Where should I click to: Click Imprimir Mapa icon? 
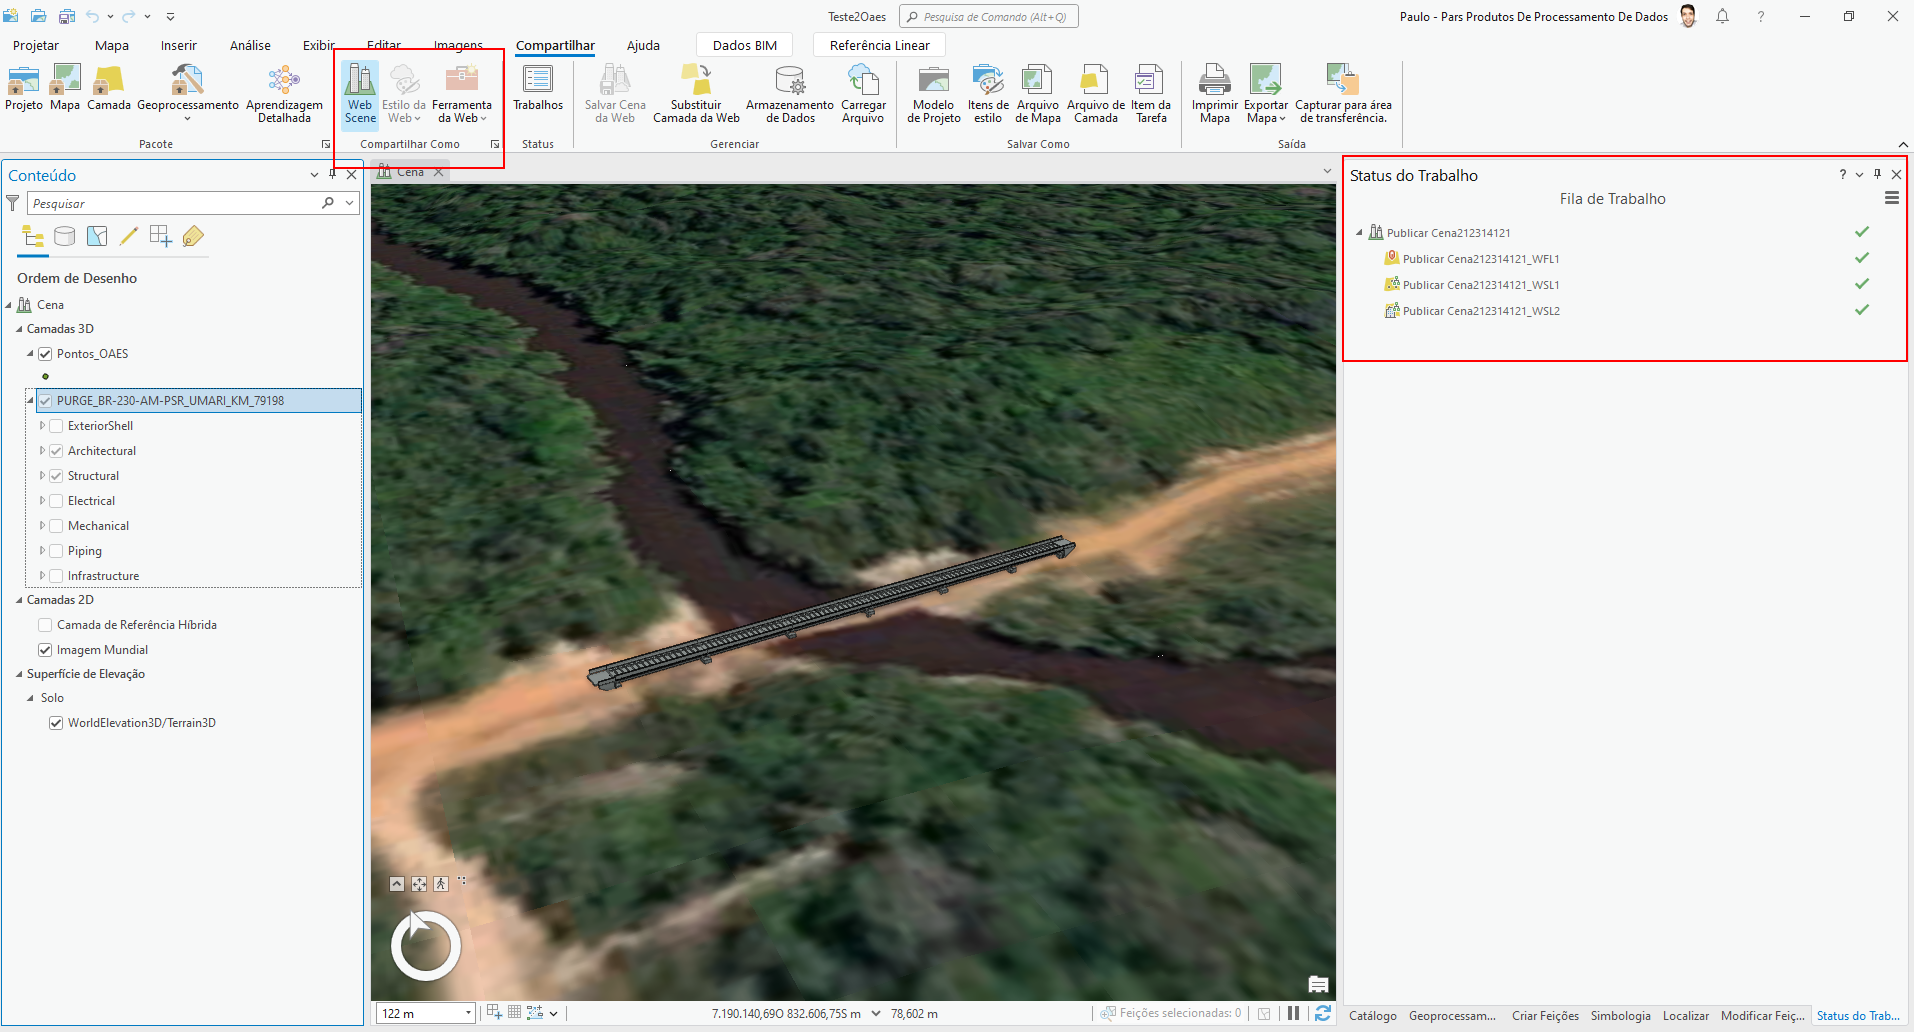[x=1215, y=94]
